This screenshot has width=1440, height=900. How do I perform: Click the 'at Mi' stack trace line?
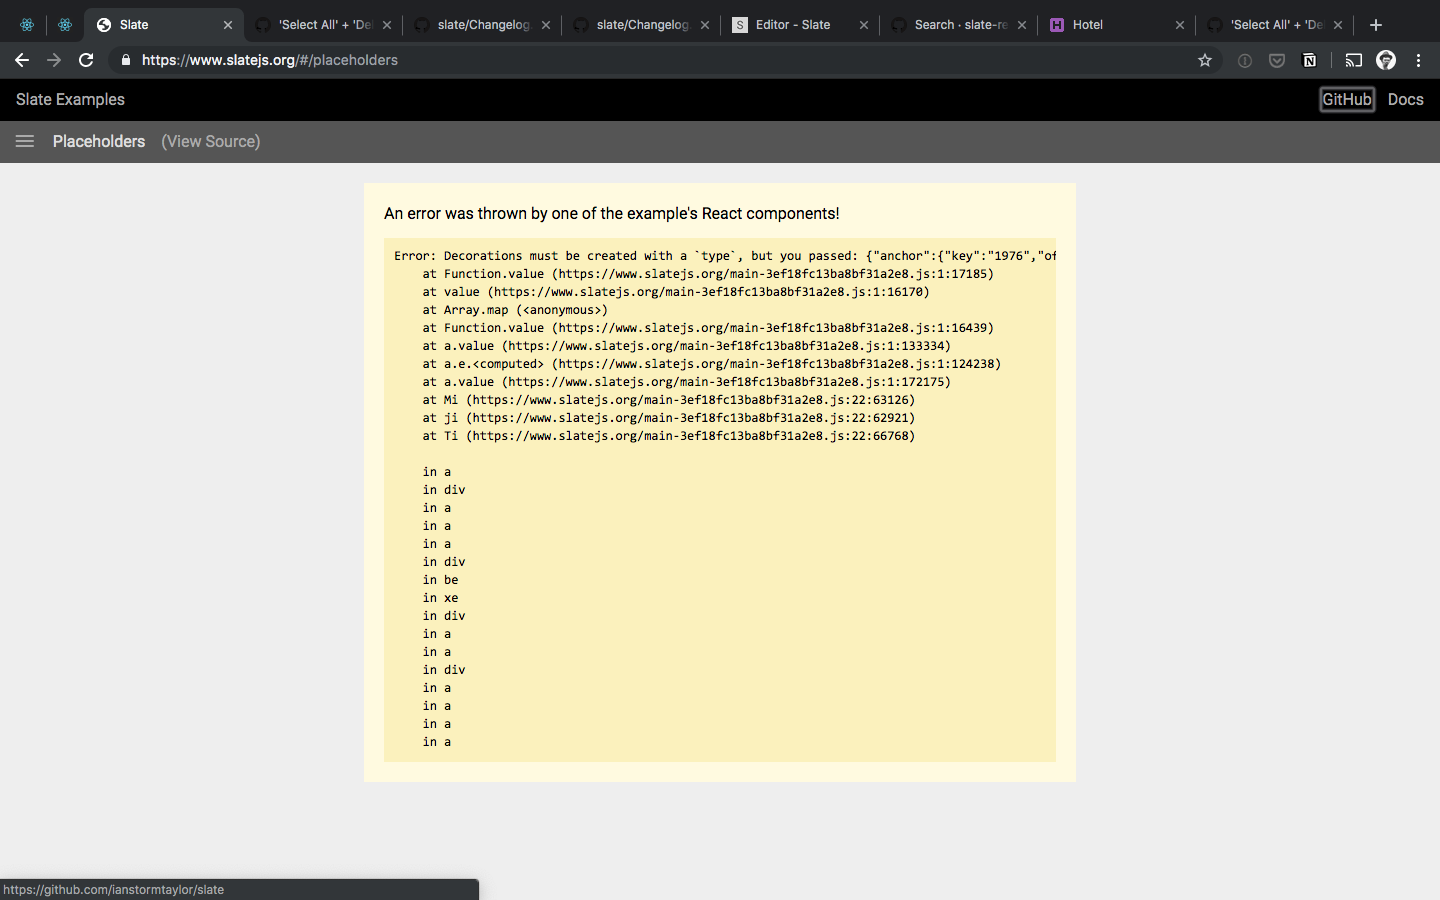pos(668,400)
